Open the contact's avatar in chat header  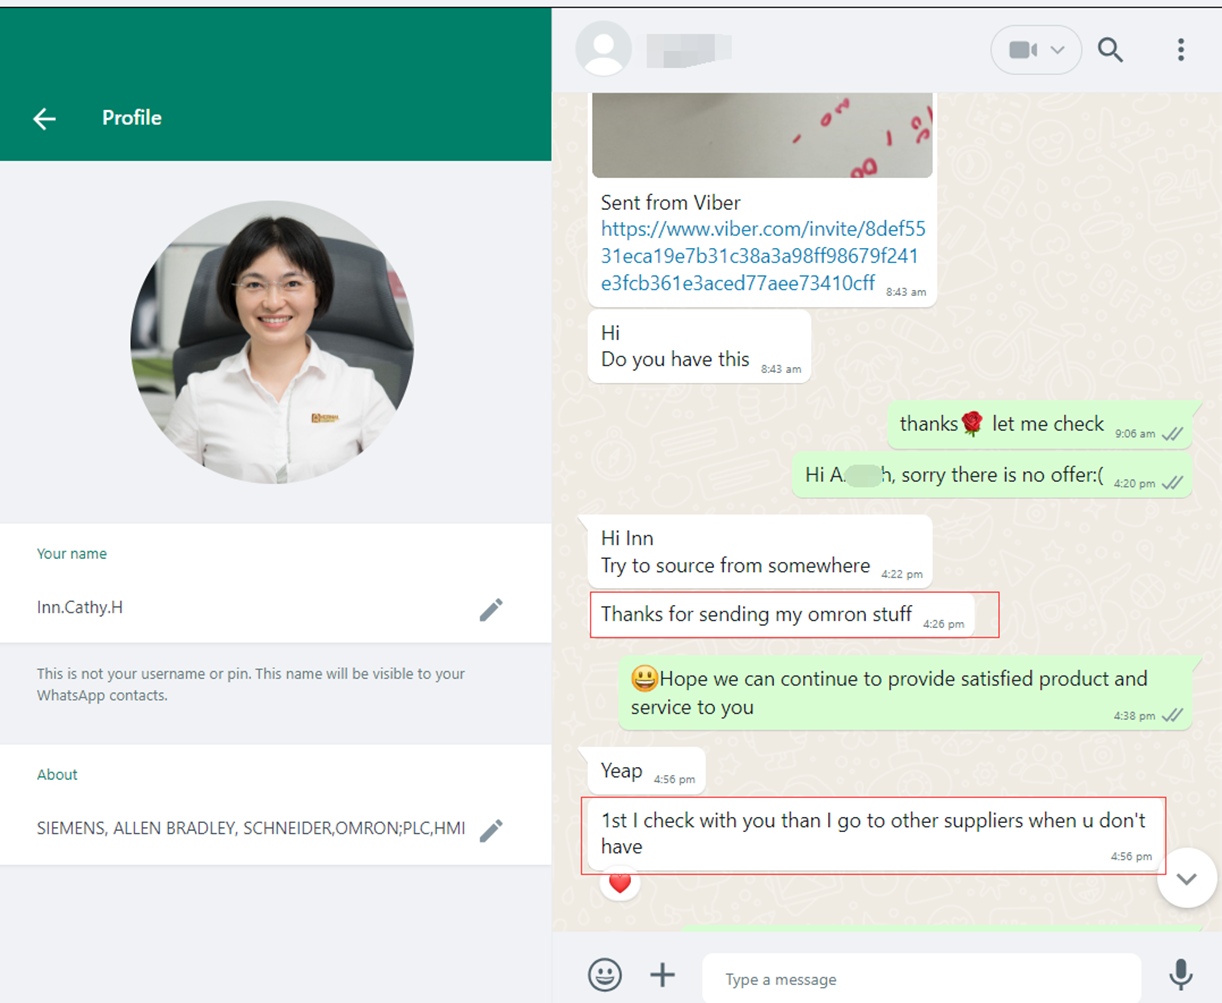tap(604, 49)
